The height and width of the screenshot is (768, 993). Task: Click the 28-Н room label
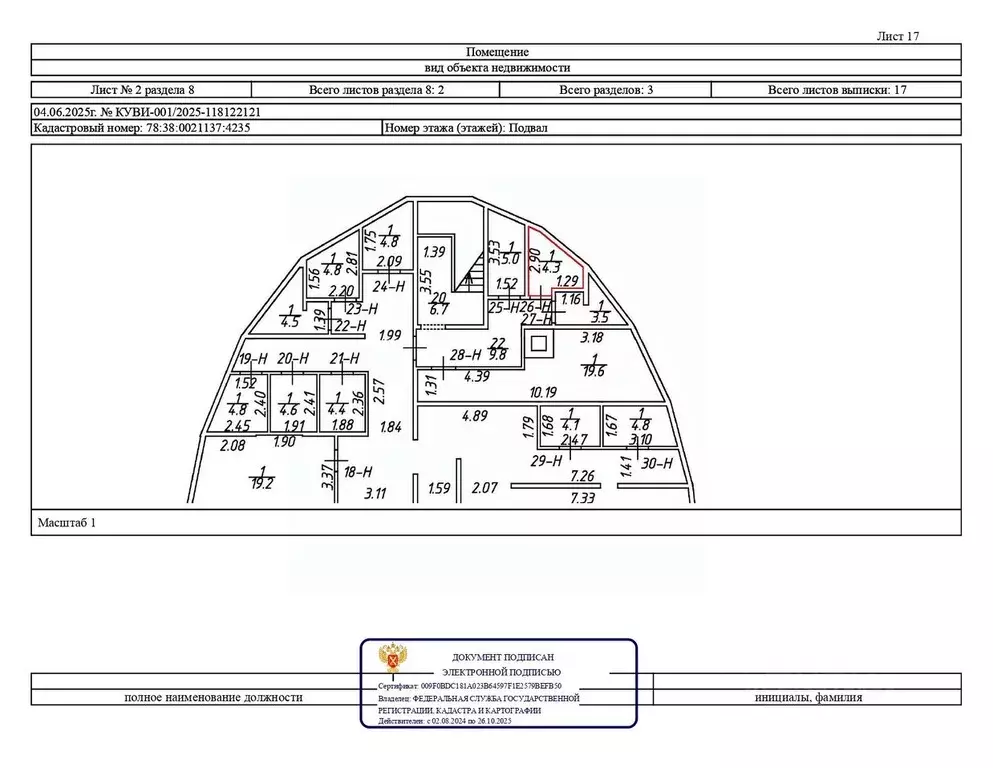coord(465,355)
